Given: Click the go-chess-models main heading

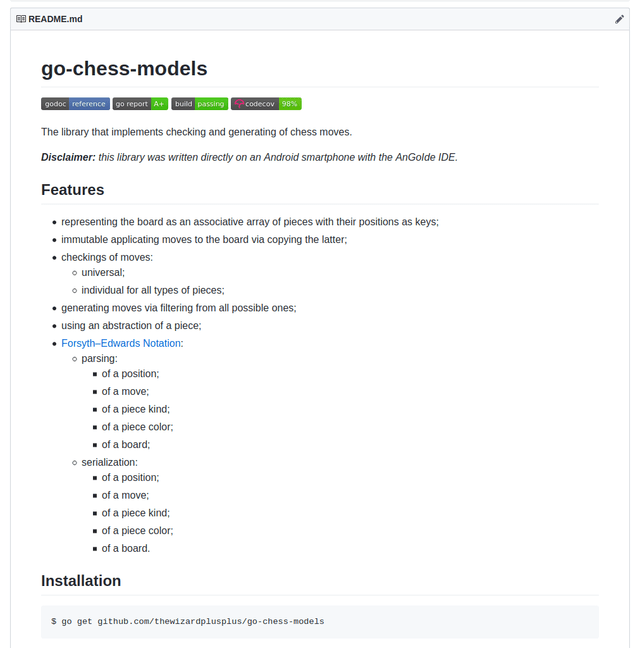Looking at the screenshot, I should click(x=124, y=69).
